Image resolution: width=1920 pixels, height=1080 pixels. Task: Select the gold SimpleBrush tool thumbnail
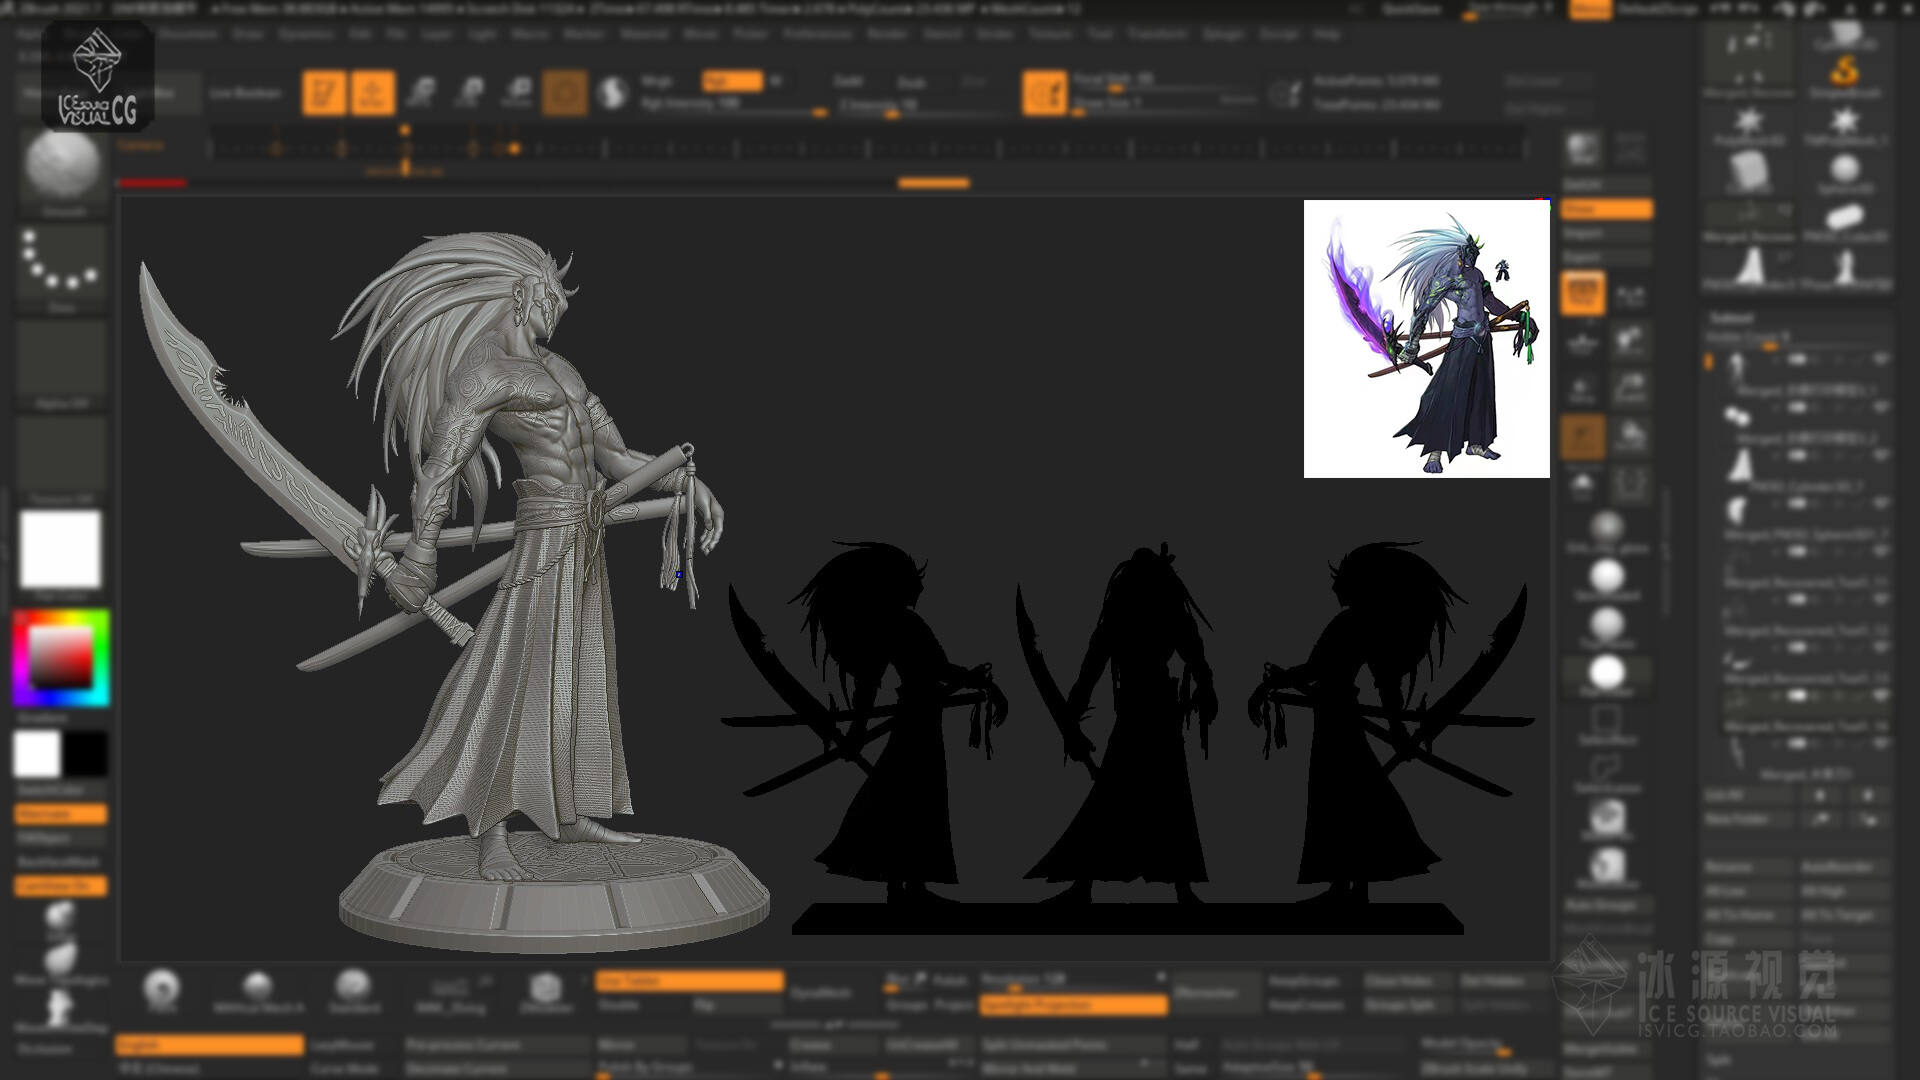[1845, 75]
